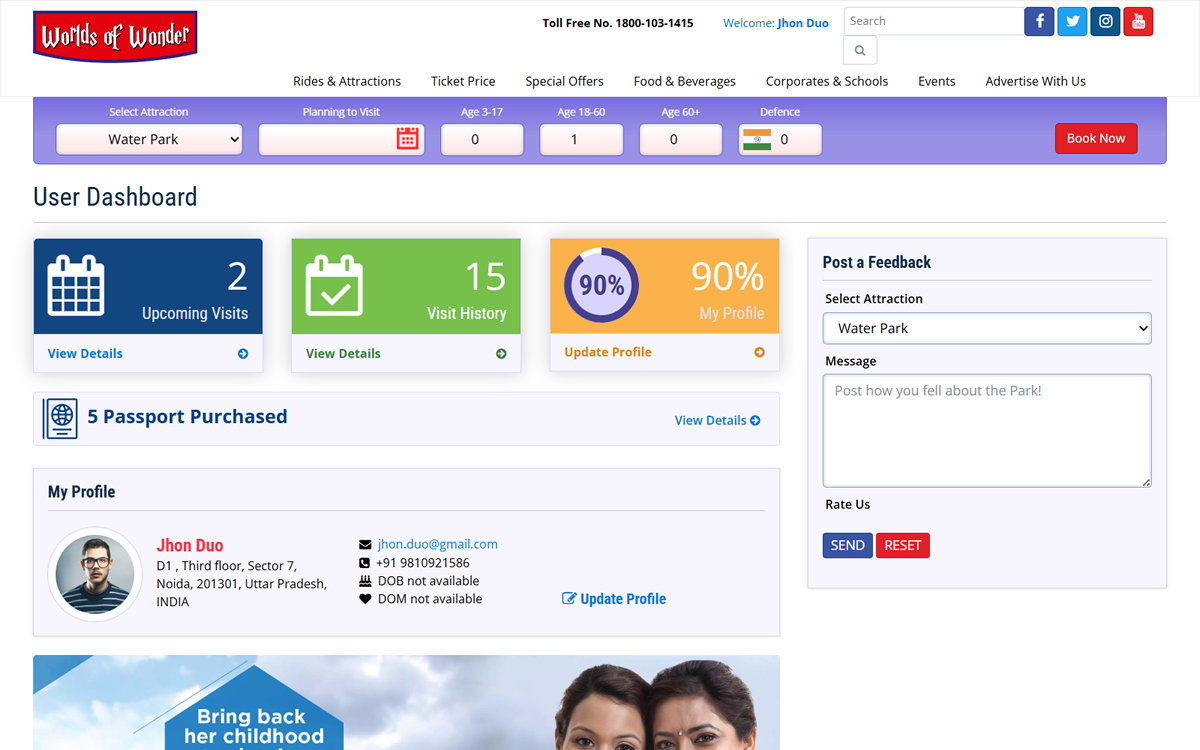Click the "Bring back her childhood" banner
Screen dimensions: 1200x750
(x=406, y=702)
